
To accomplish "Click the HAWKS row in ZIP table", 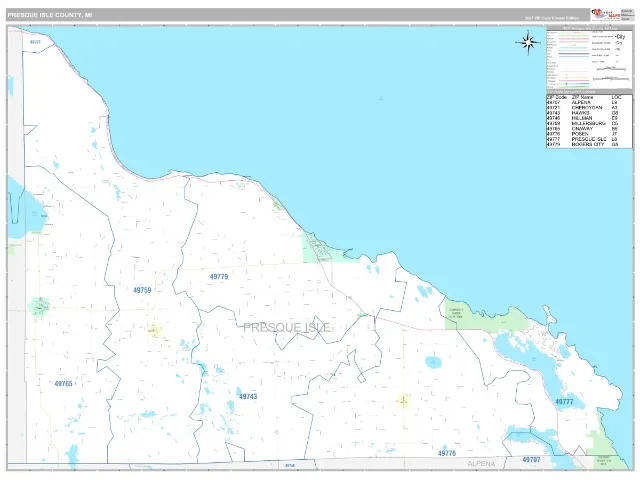I will (x=584, y=113).
